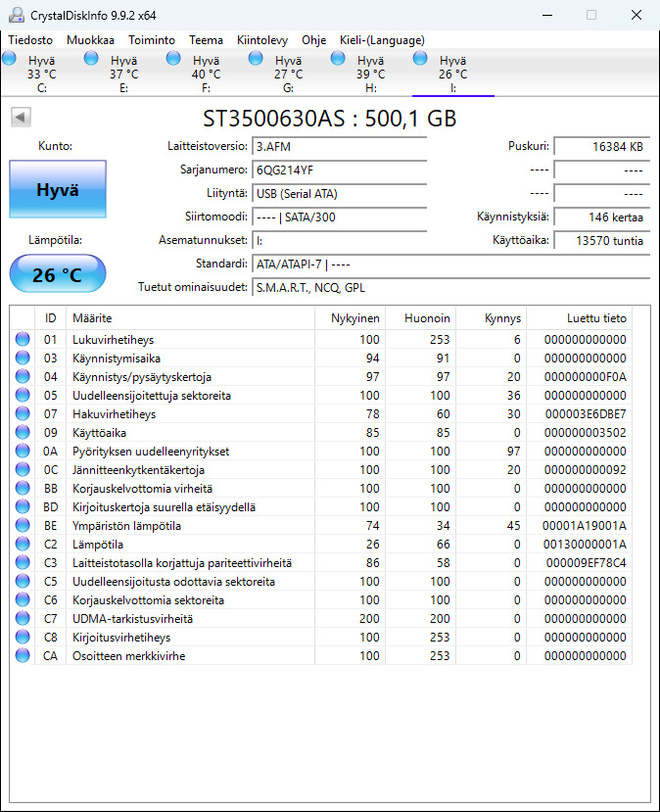Select drive G: tab at 27 °C
This screenshot has height=812, width=660.
click(x=289, y=74)
